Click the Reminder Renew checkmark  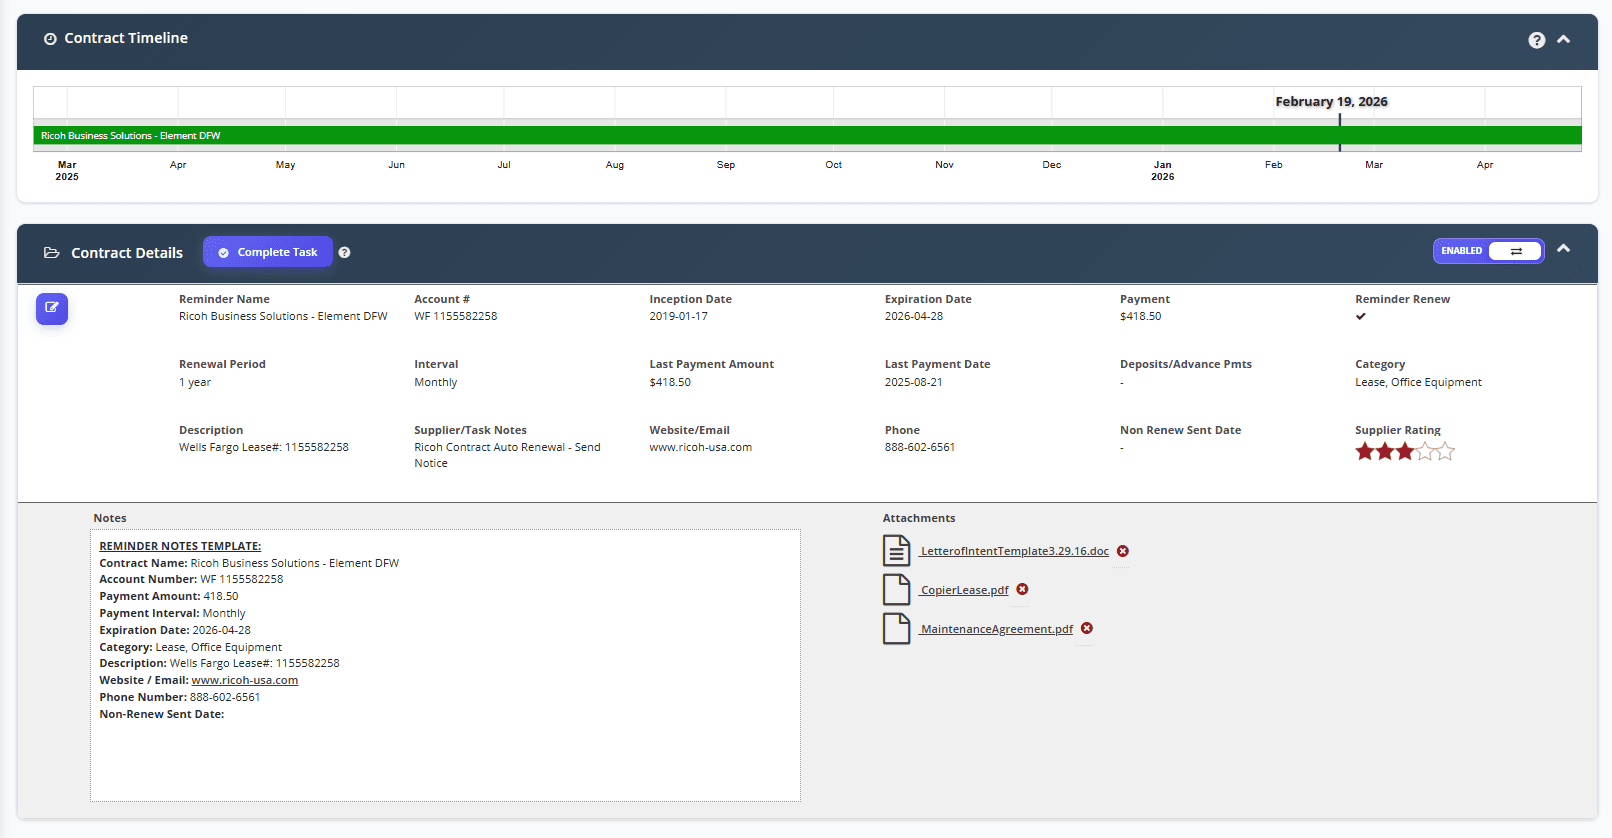pyautogui.click(x=1360, y=317)
